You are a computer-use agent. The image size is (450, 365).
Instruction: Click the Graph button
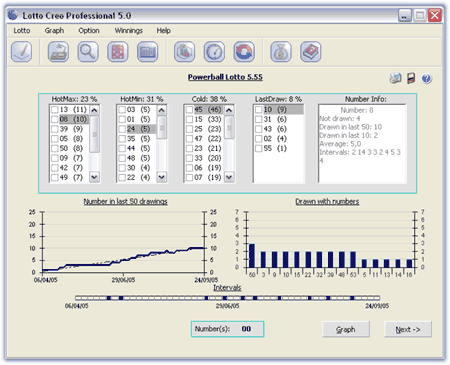pos(346,329)
